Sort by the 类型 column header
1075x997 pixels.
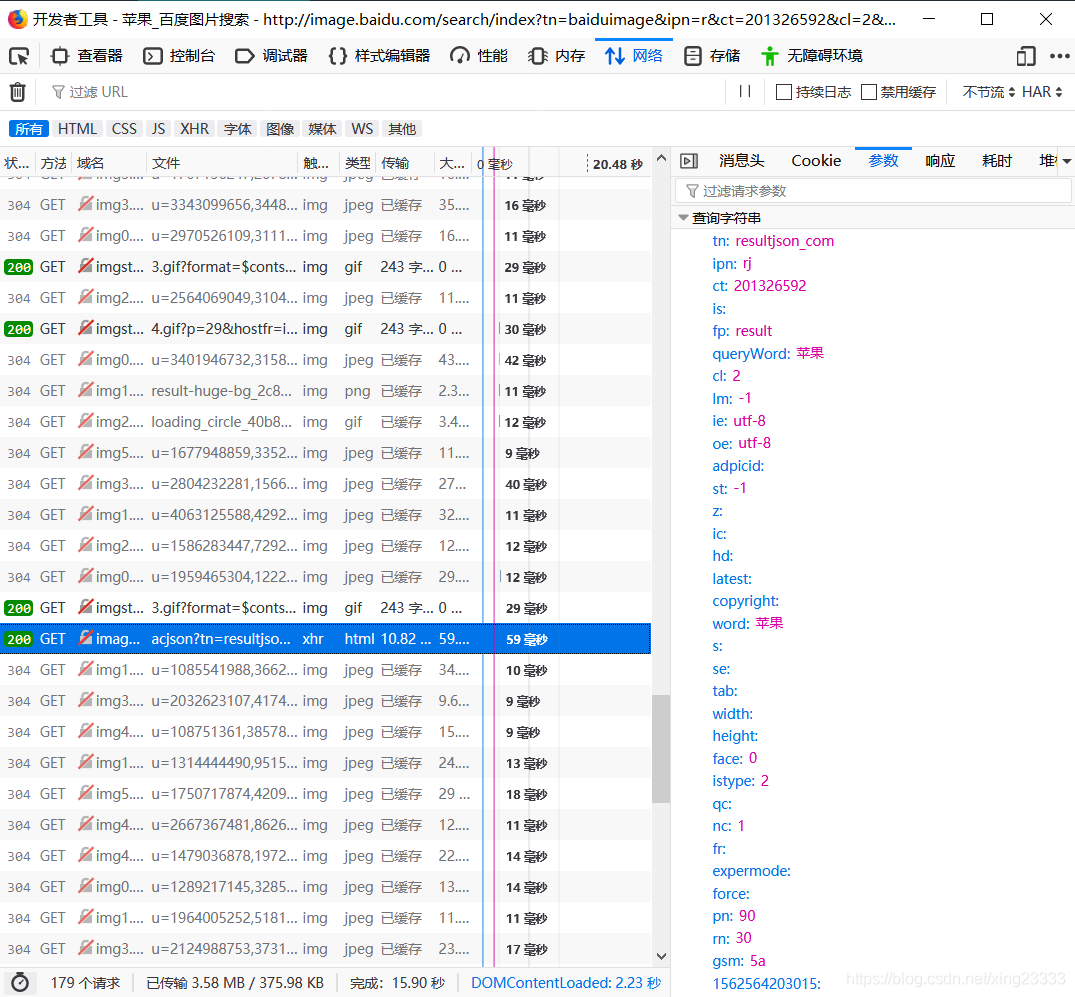[357, 163]
